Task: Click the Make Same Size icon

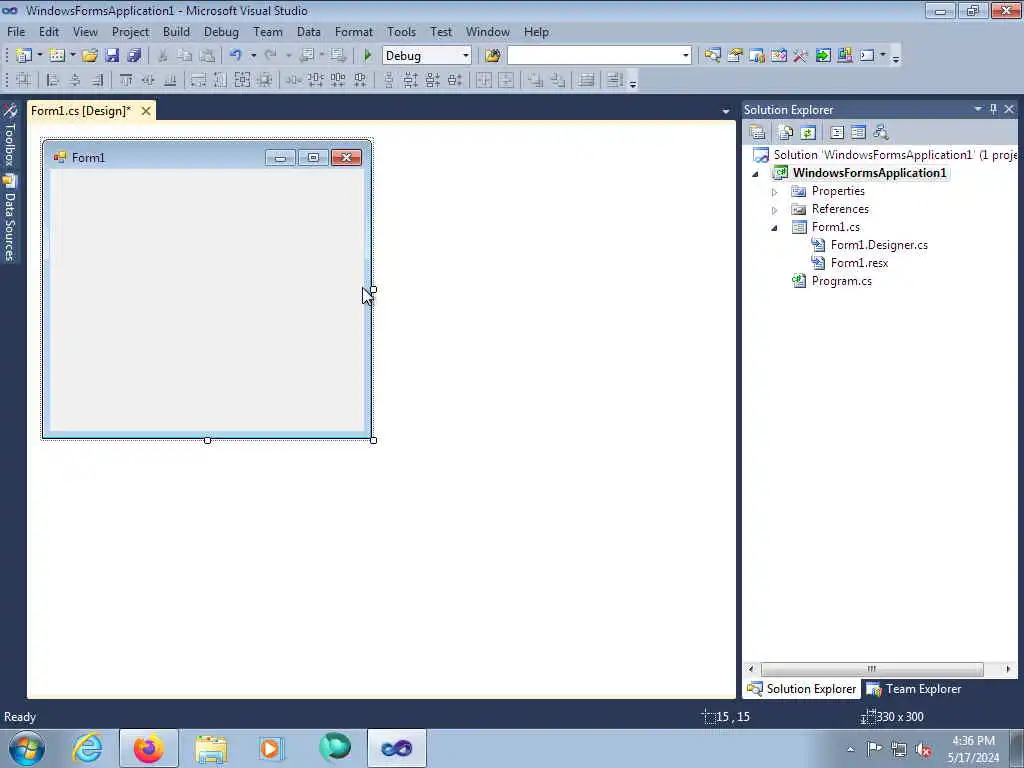Action: pos(242,80)
